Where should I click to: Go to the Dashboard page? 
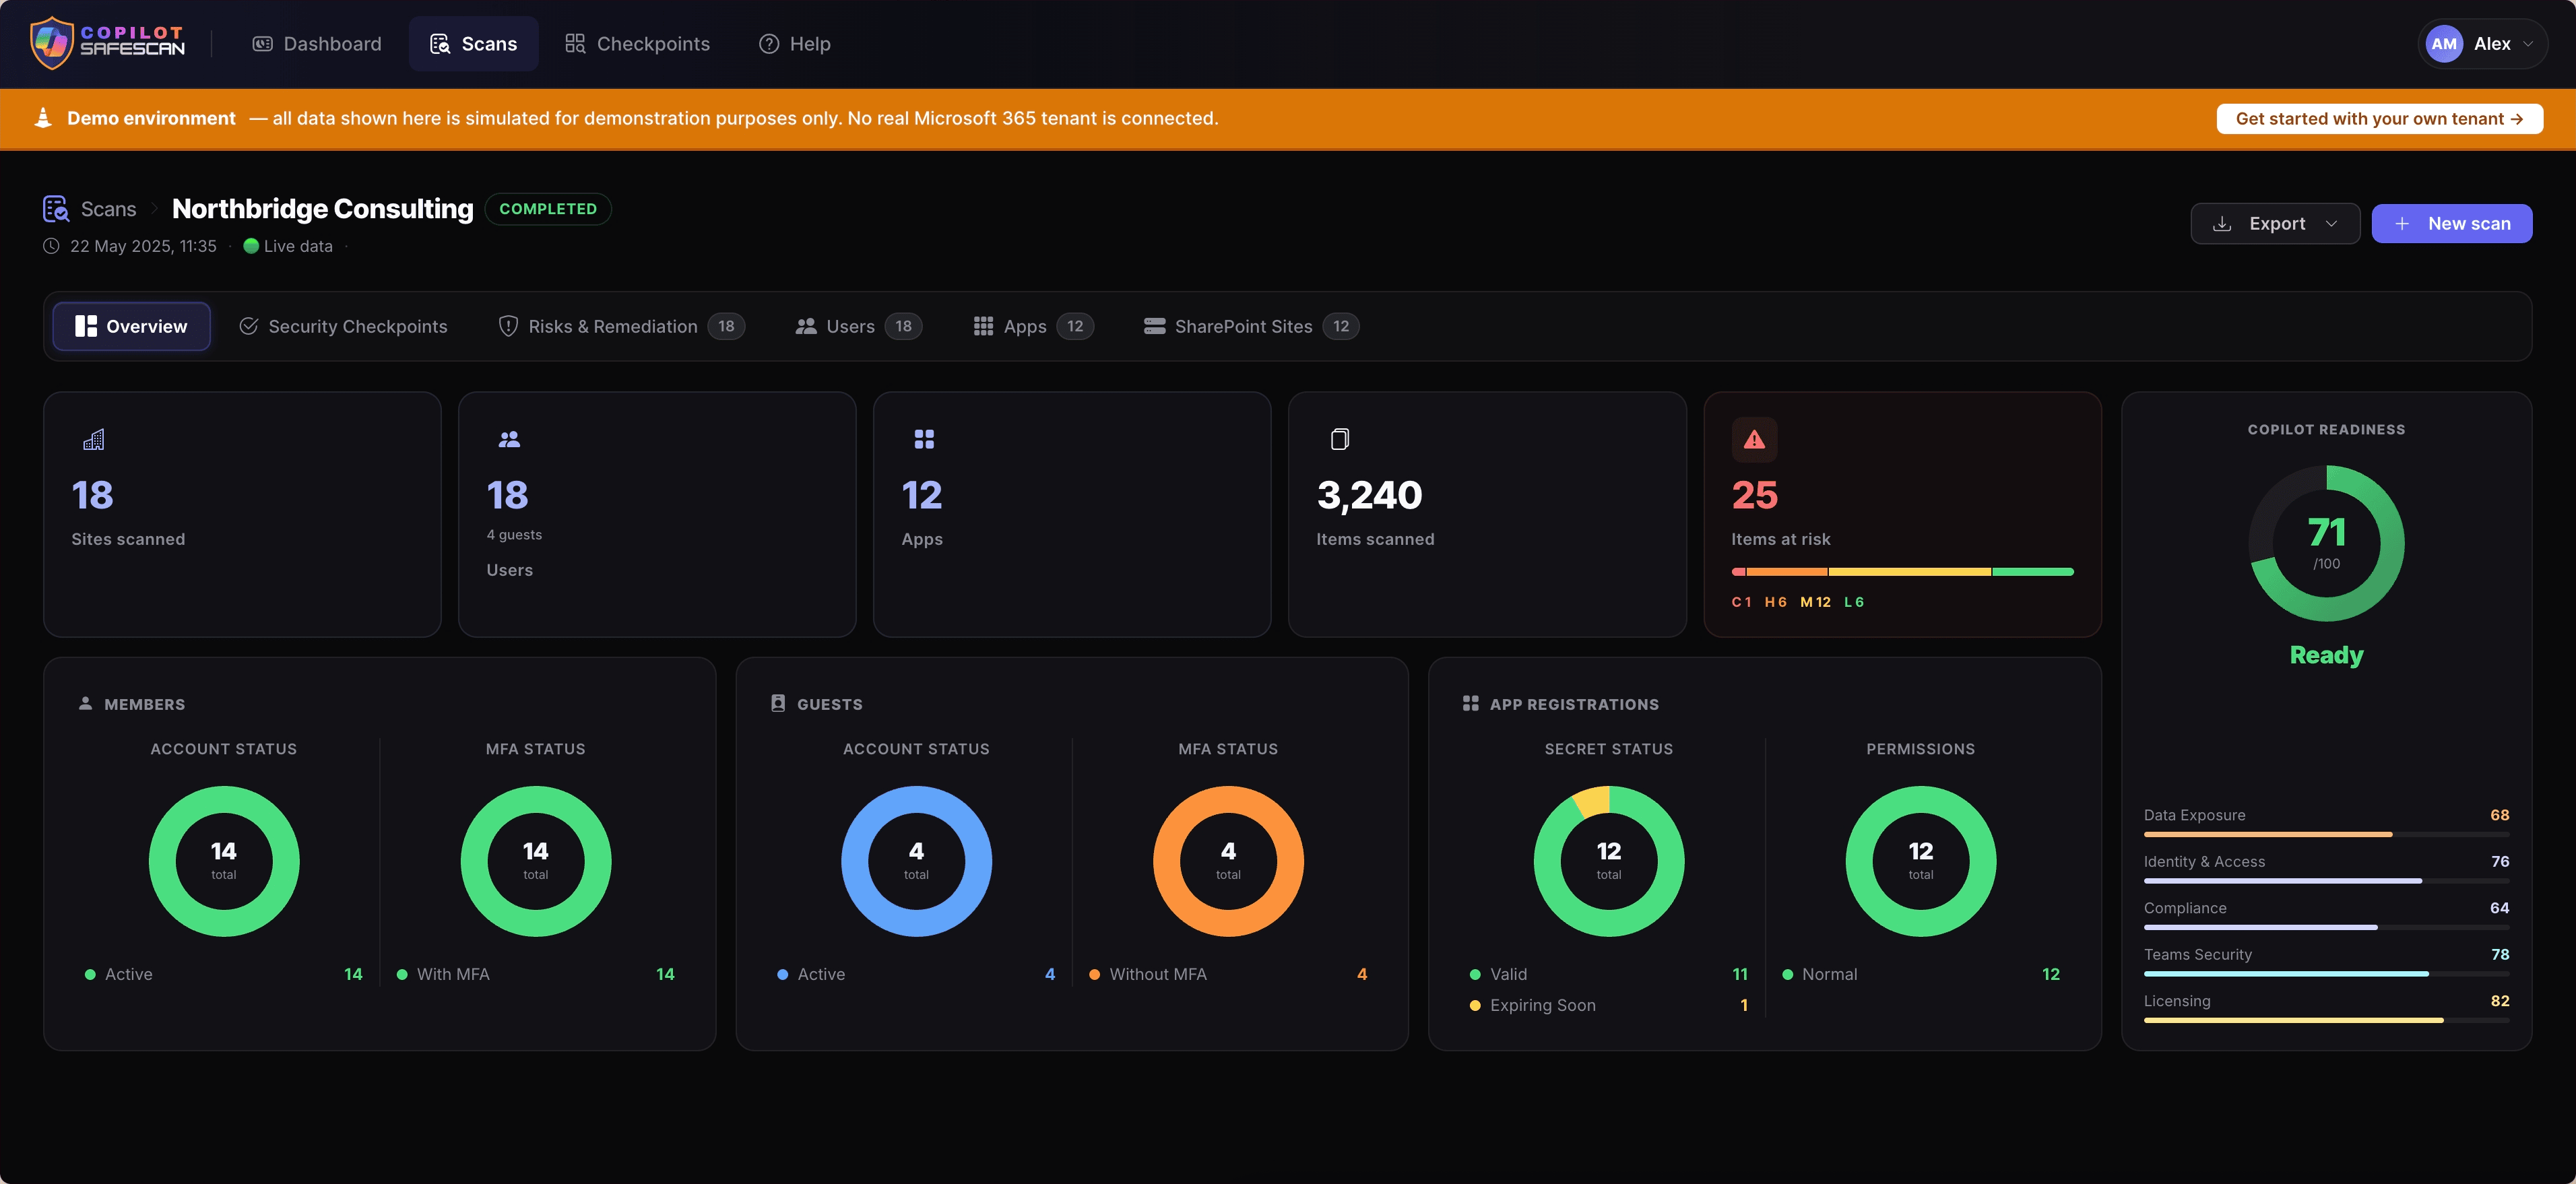point(317,44)
